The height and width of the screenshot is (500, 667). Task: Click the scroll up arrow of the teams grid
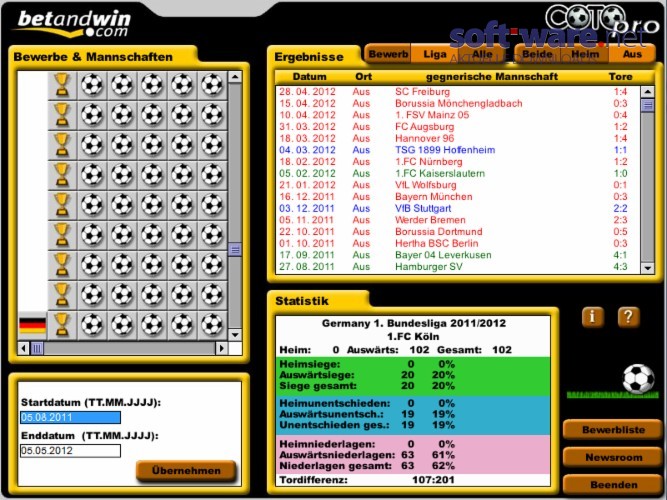(235, 77)
